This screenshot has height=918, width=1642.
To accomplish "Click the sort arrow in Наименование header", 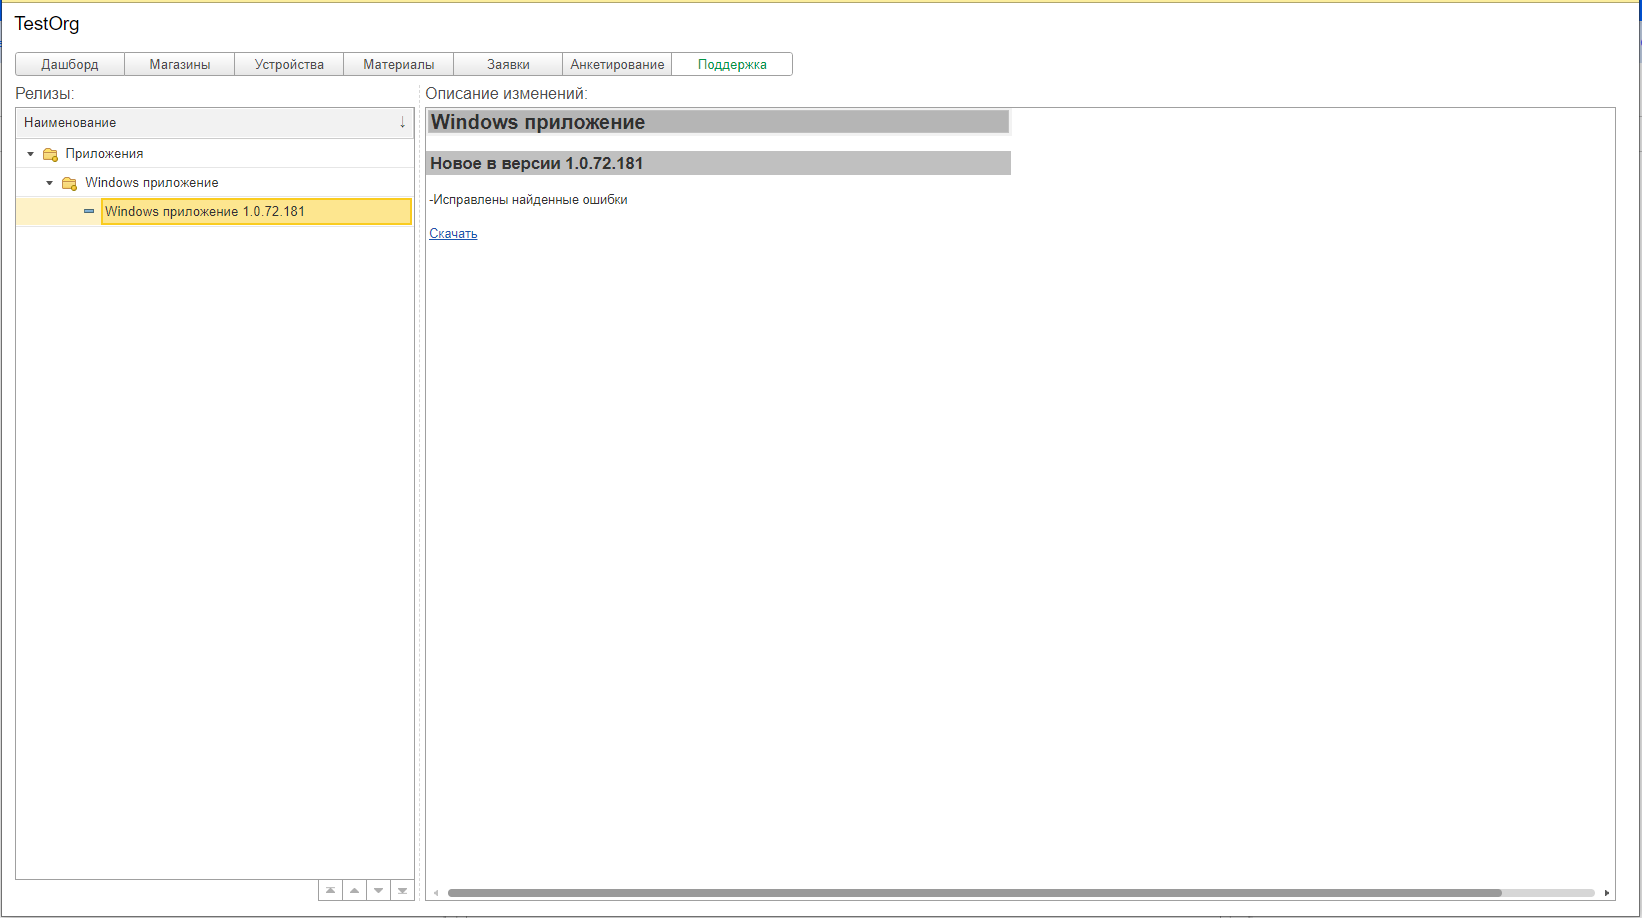I will pyautogui.click(x=402, y=122).
